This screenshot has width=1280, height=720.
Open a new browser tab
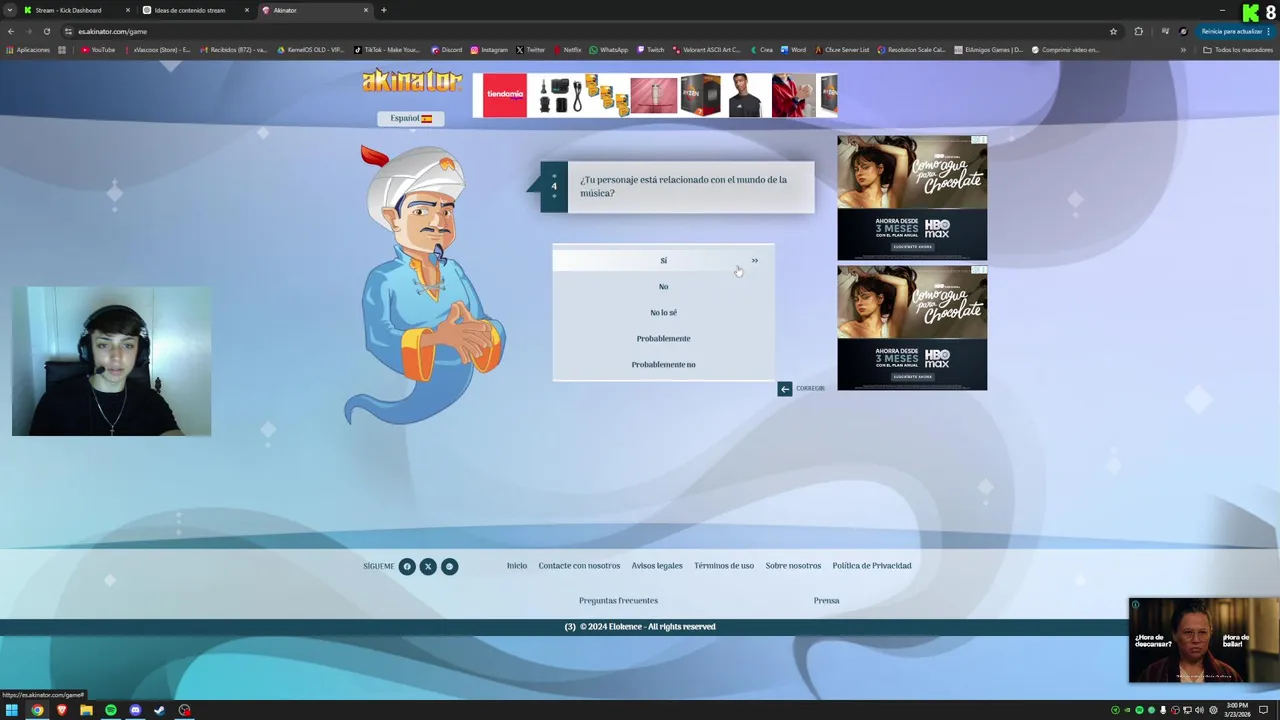tap(384, 10)
